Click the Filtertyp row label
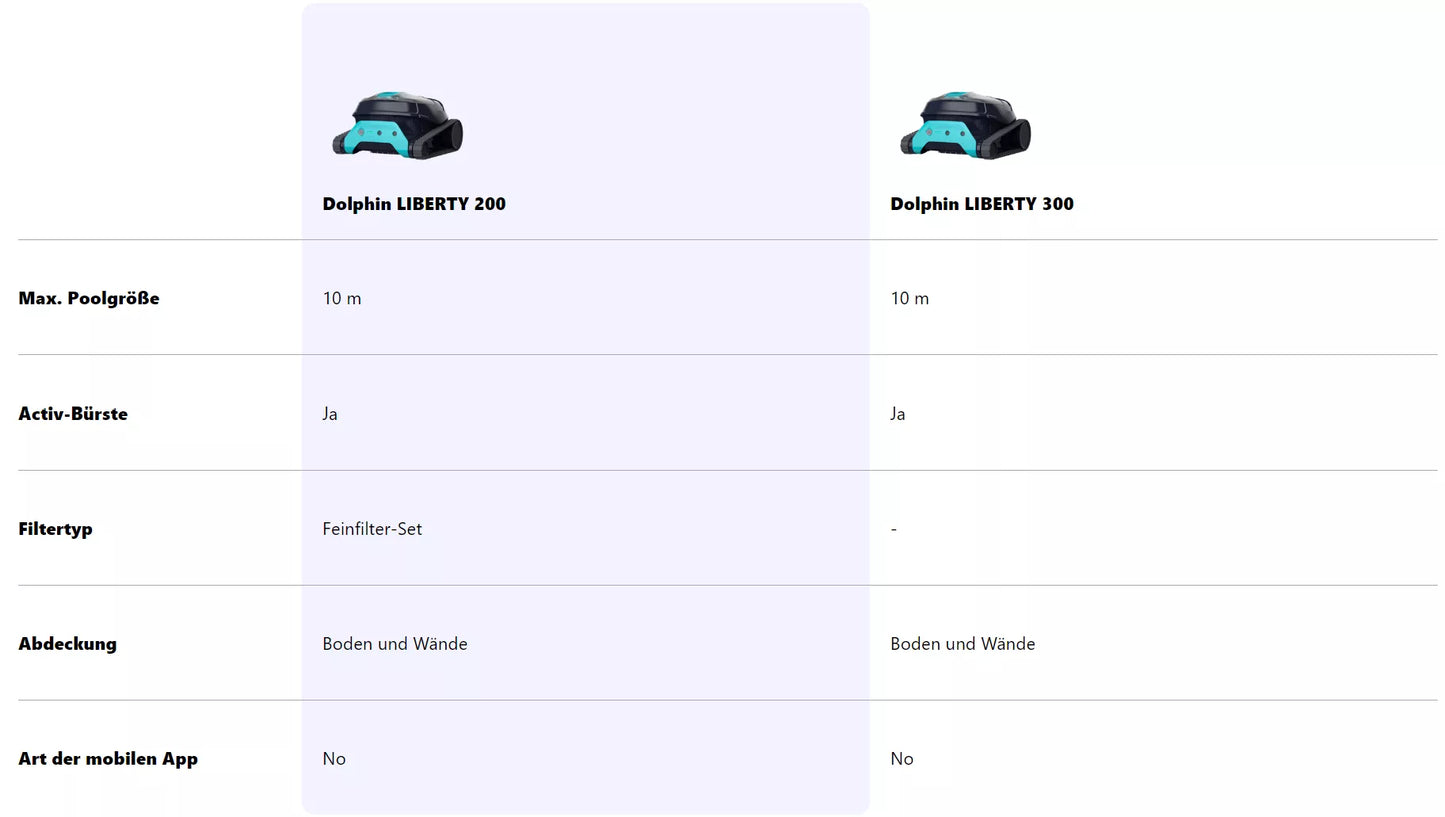 click(x=55, y=529)
